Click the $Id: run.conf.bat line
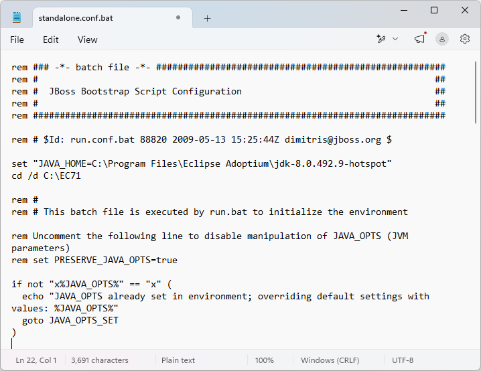 coord(201,140)
